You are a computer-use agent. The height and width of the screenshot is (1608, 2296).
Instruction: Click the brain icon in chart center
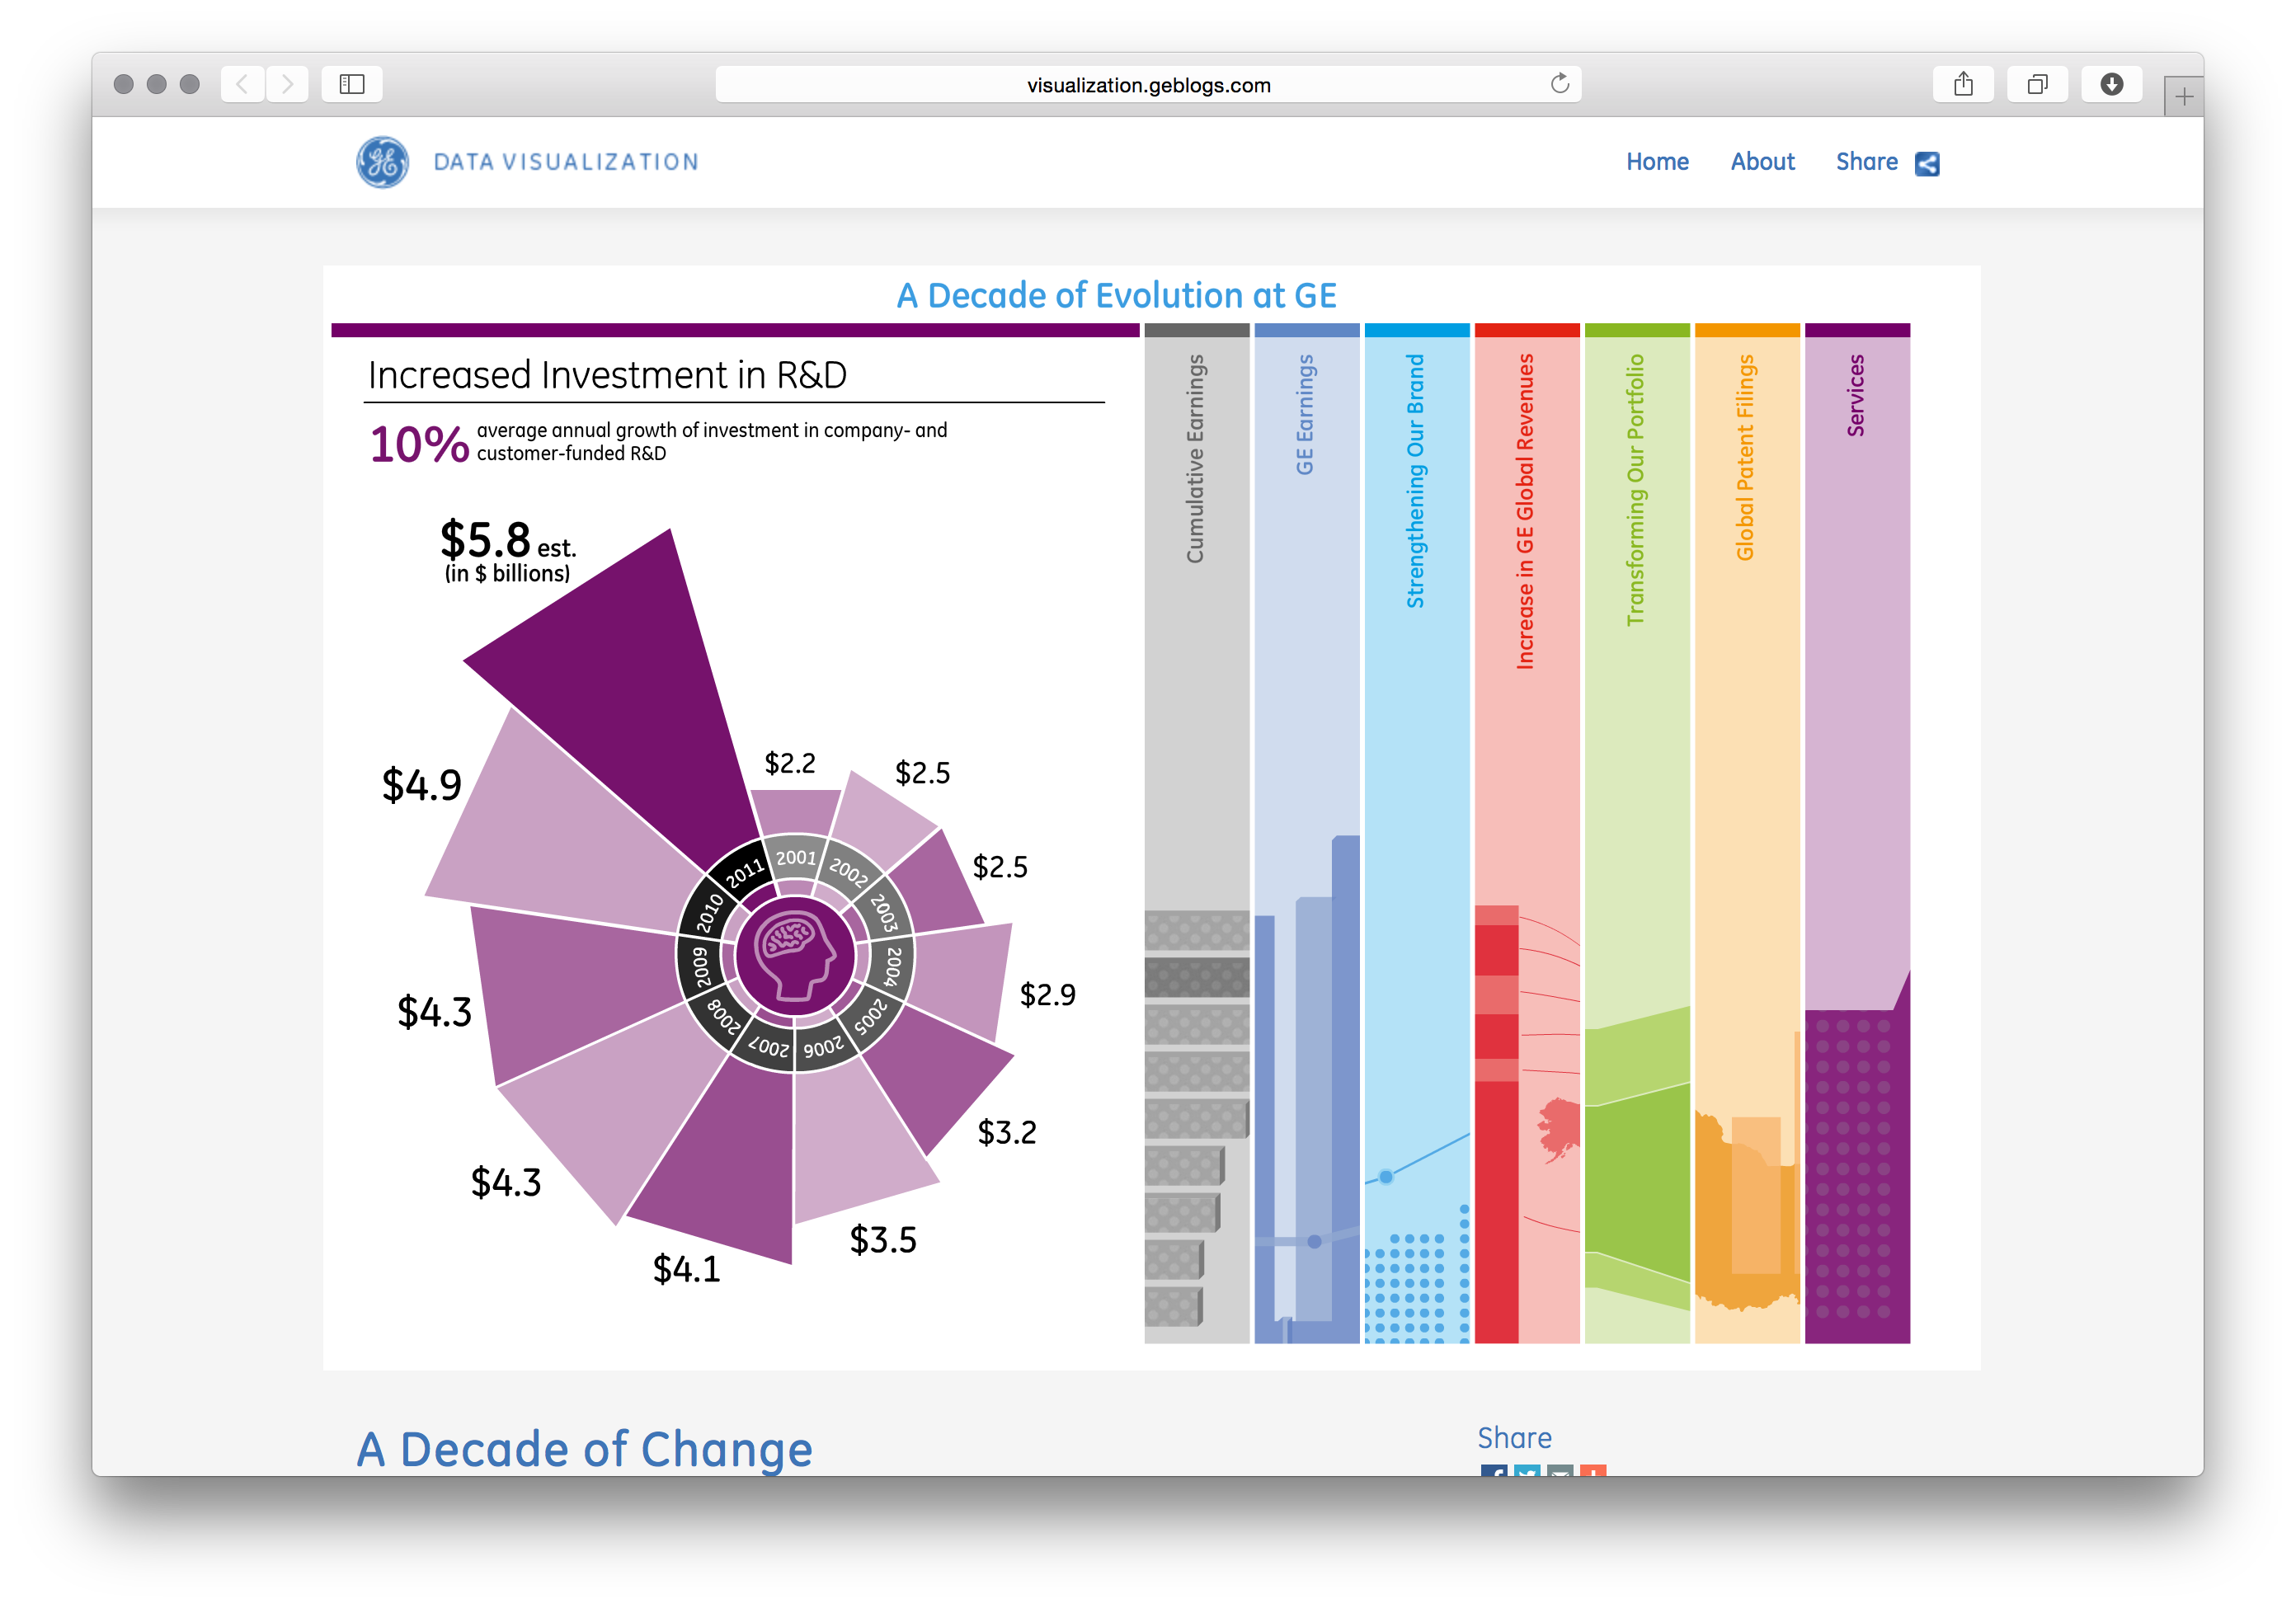[795, 956]
